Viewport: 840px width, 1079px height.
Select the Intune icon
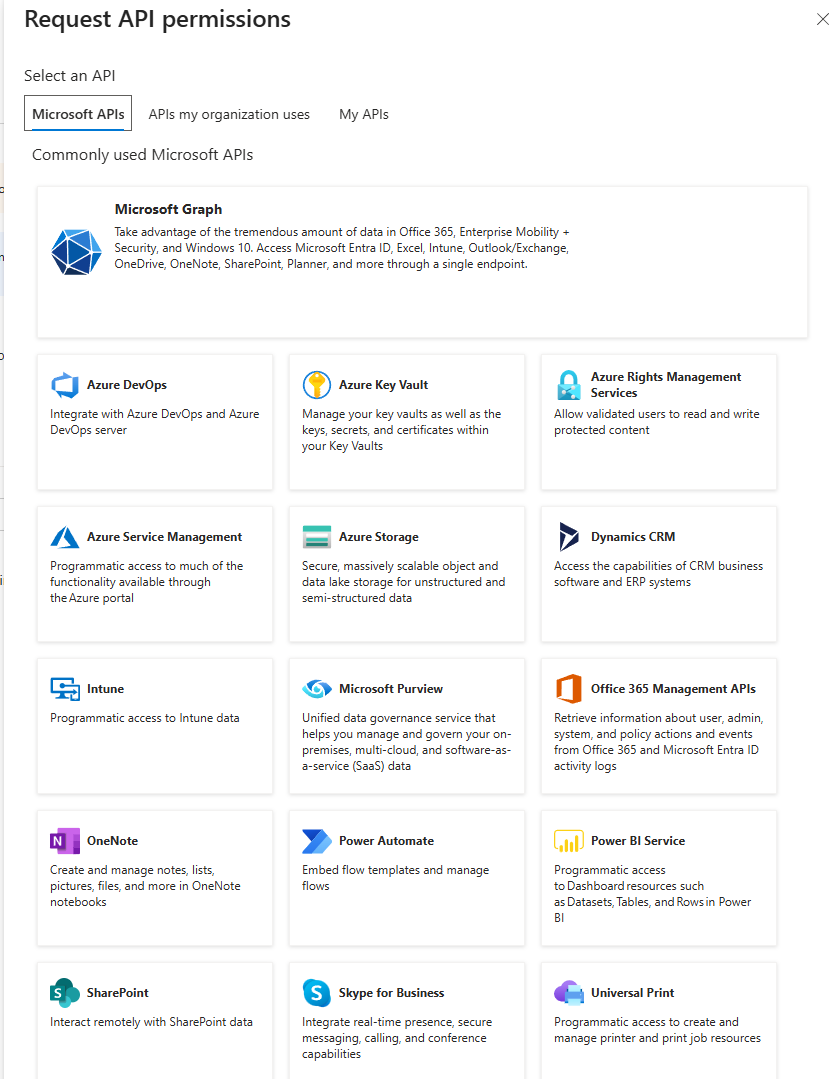65,689
